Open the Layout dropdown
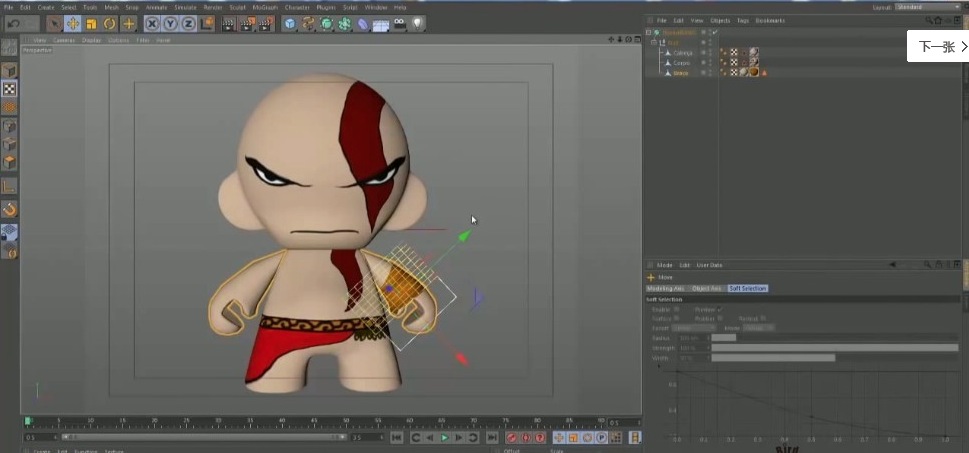 tap(926, 7)
